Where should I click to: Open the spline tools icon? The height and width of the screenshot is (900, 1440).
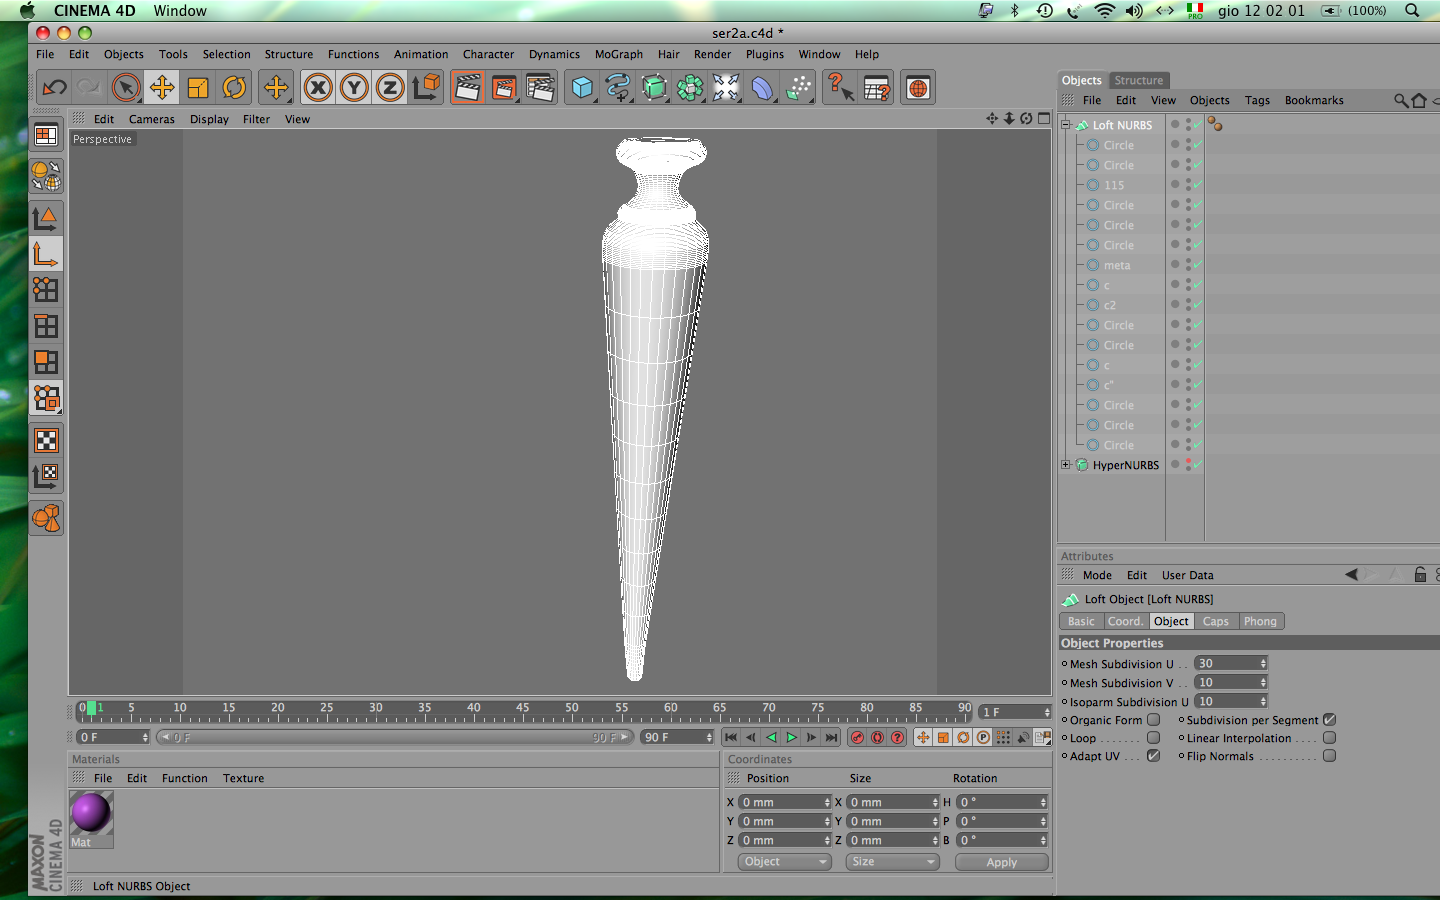[618, 88]
